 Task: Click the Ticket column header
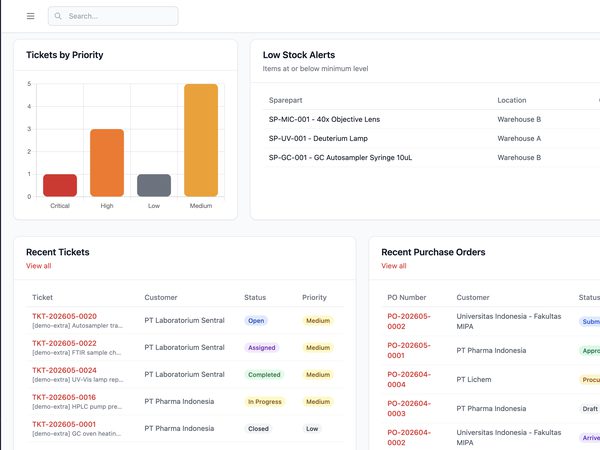coord(42,297)
